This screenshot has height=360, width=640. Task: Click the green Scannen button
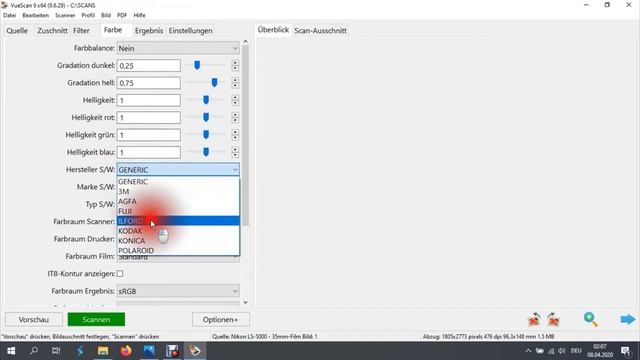[x=96, y=320]
